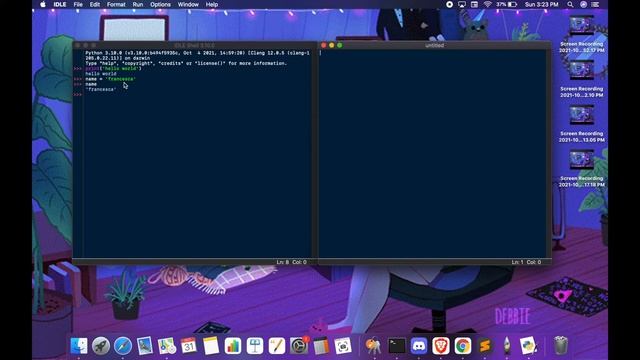Image resolution: width=640 pixels, height=360 pixels.
Task: Click the print("hello world") line in shell
Action: tap(113, 69)
